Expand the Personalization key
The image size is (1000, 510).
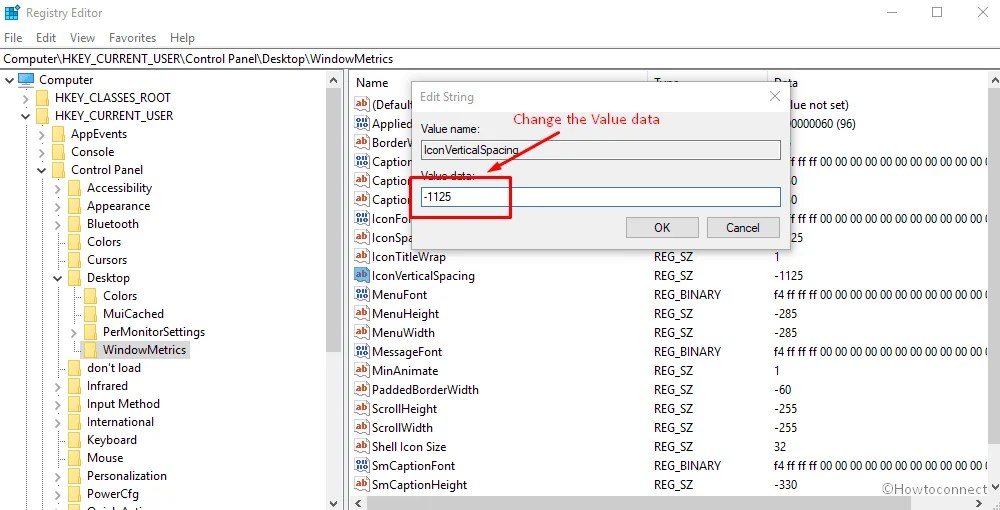click(x=57, y=476)
